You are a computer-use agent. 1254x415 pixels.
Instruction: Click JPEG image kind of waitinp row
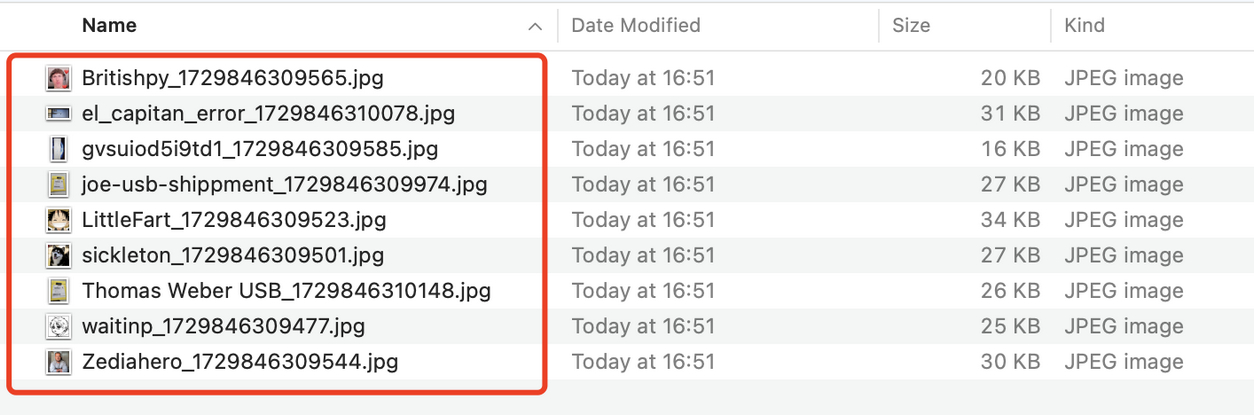(x=1123, y=327)
